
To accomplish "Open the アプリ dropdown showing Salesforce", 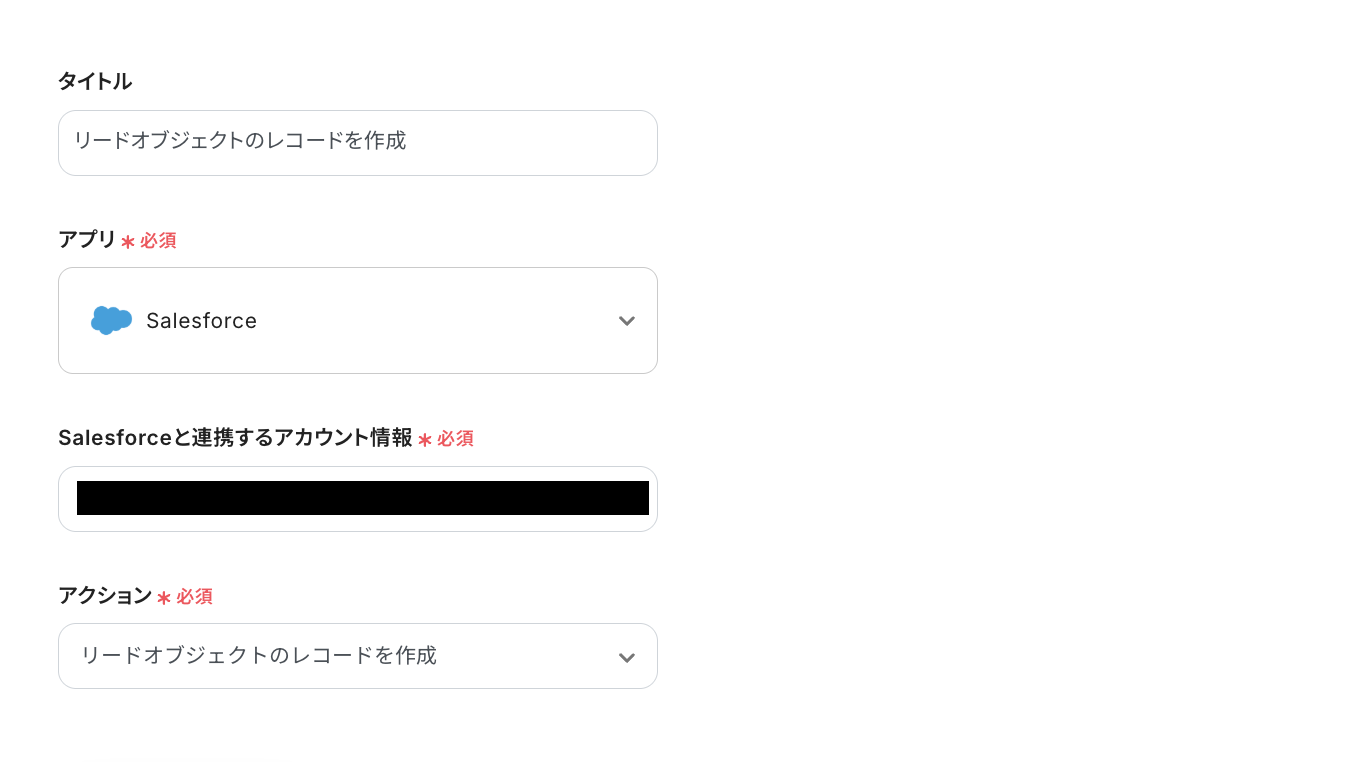I will [358, 320].
